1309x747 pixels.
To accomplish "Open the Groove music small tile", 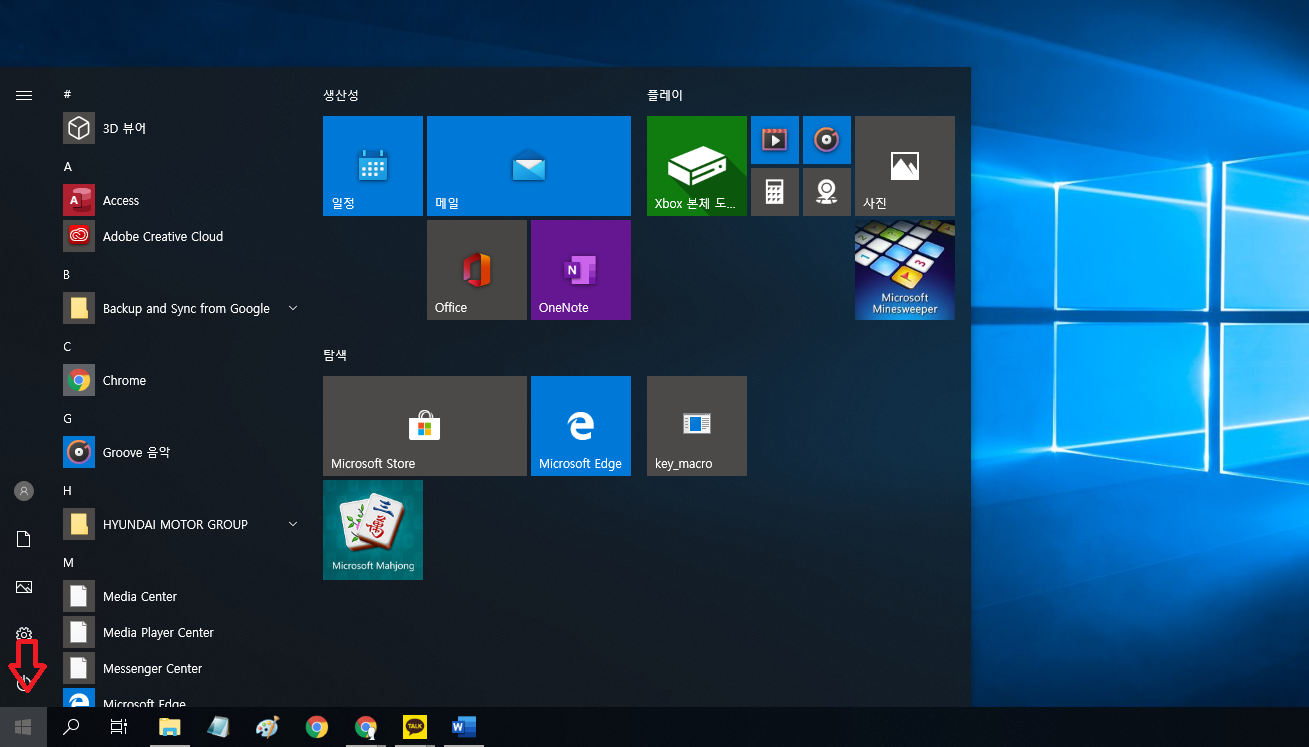I will 827,140.
